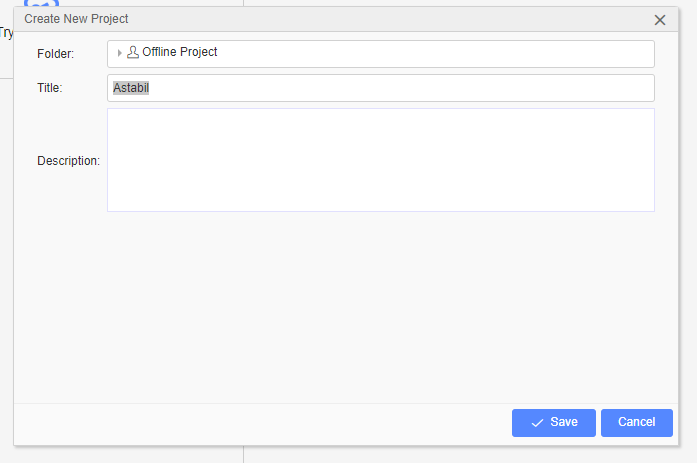Focus the Title input field
Image resolution: width=697 pixels, height=463 pixels.
click(381, 88)
